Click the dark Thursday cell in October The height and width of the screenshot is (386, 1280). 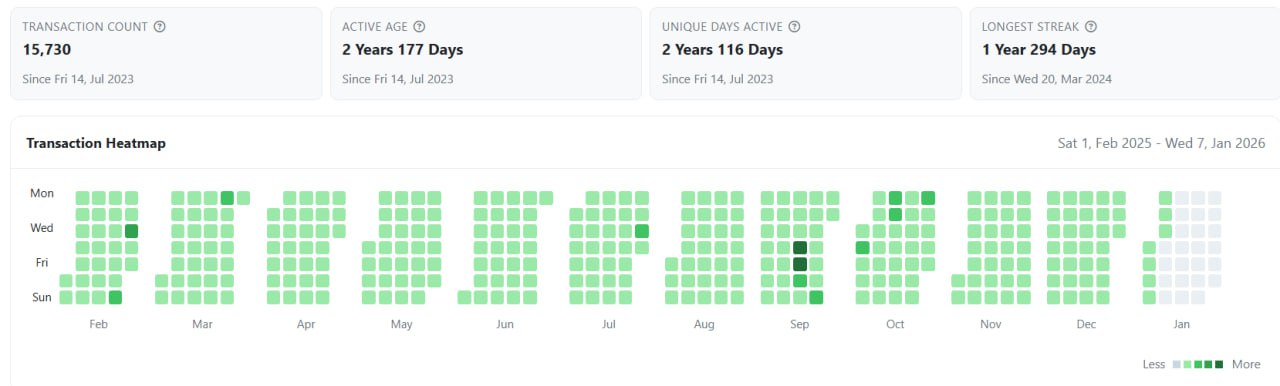click(862, 248)
